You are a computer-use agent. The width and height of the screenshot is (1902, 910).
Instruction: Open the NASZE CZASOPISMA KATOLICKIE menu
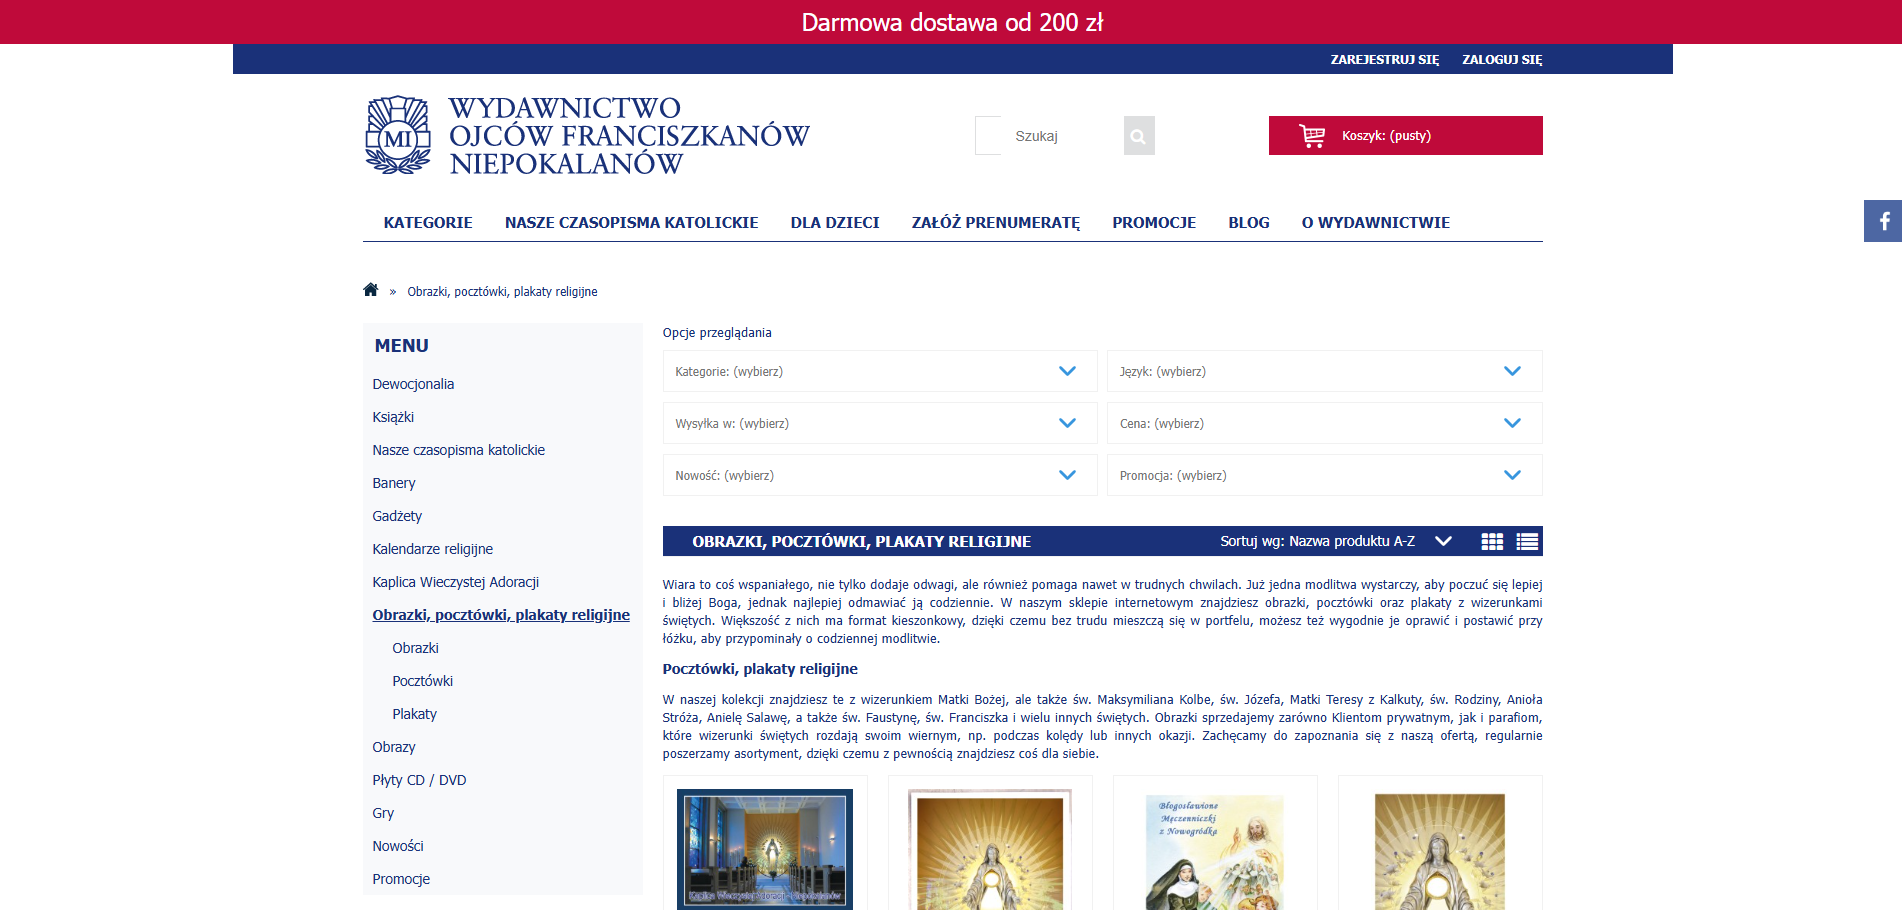click(632, 222)
